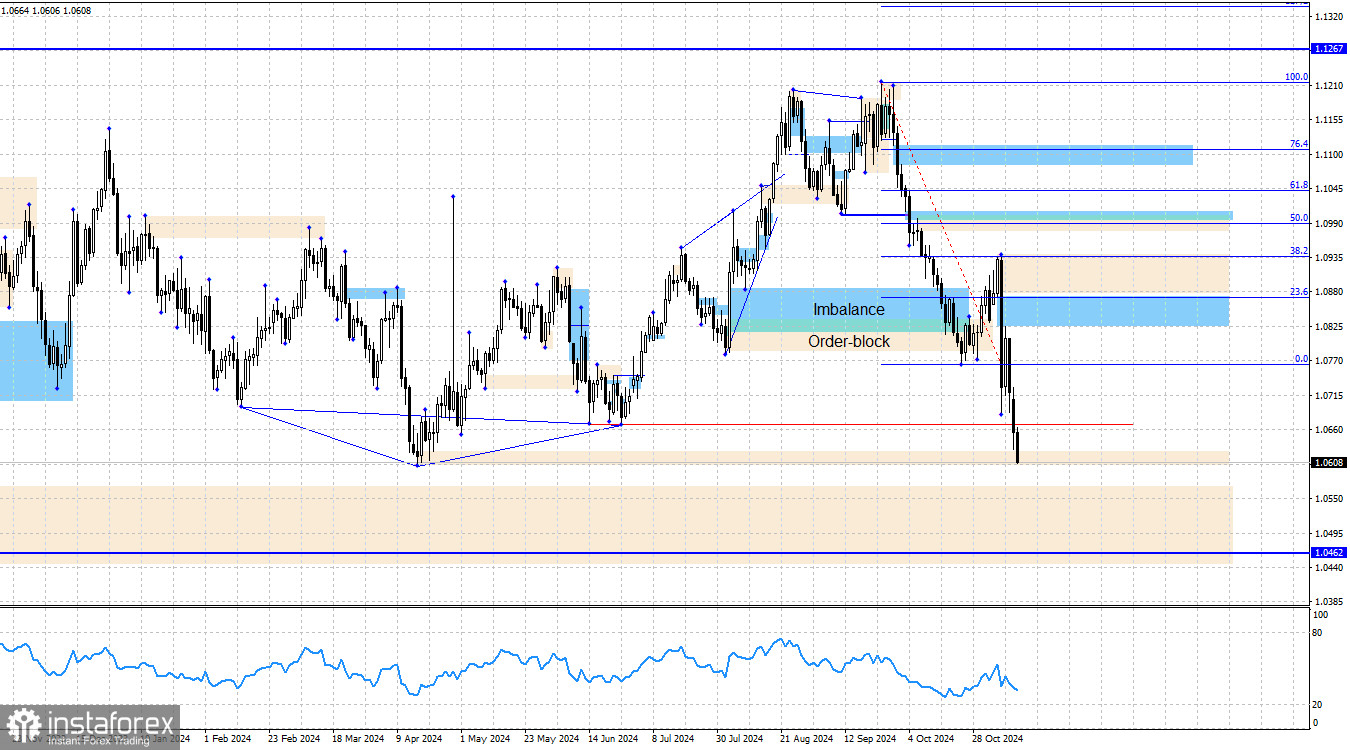Select the Fibonacci 38.2 level label
This screenshot has width=1350, height=750.
1298,251
